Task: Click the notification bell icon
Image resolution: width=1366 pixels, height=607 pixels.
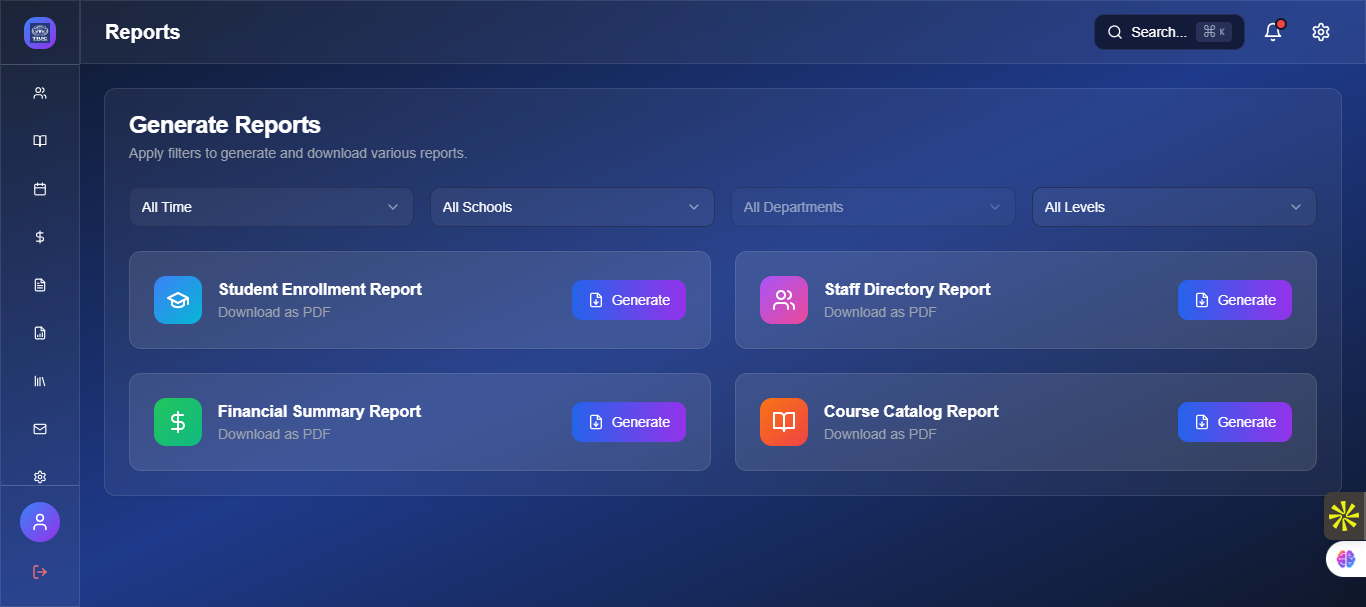Action: [1273, 32]
